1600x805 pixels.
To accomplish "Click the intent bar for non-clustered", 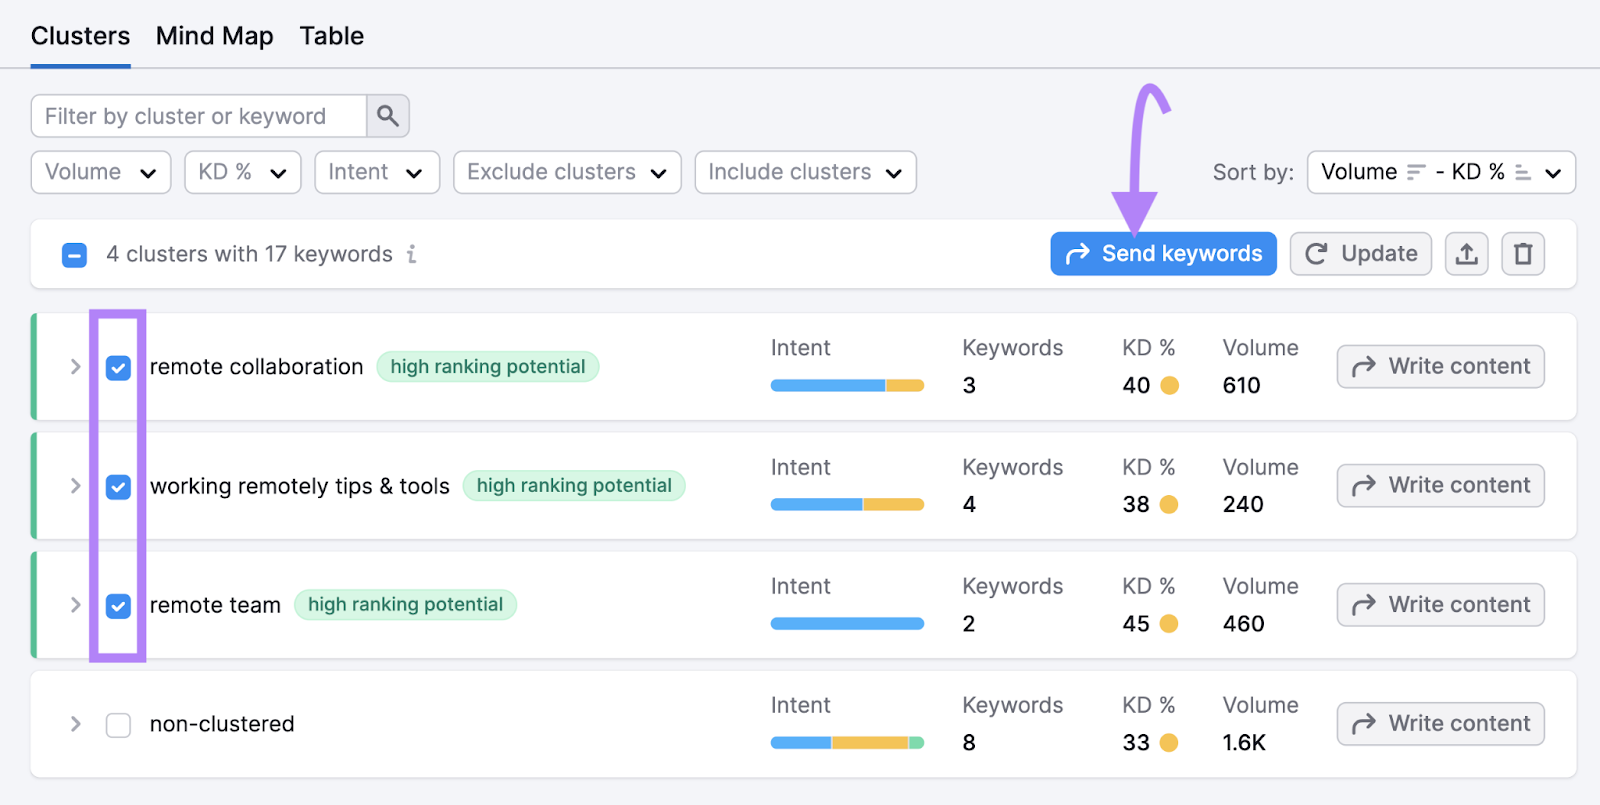I will 846,742.
